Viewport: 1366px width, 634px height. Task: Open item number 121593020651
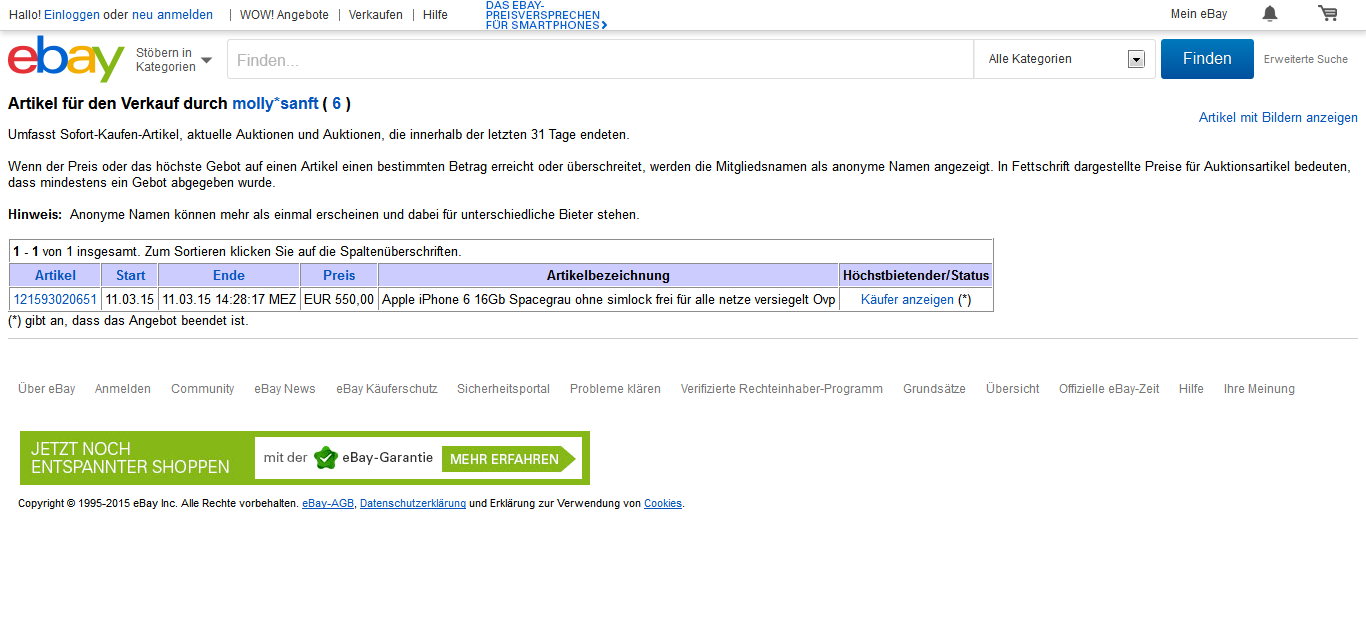(x=55, y=299)
